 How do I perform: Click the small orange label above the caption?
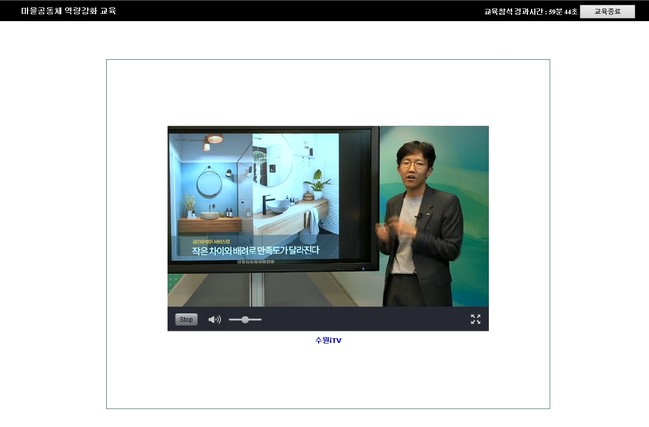[x=211, y=241]
